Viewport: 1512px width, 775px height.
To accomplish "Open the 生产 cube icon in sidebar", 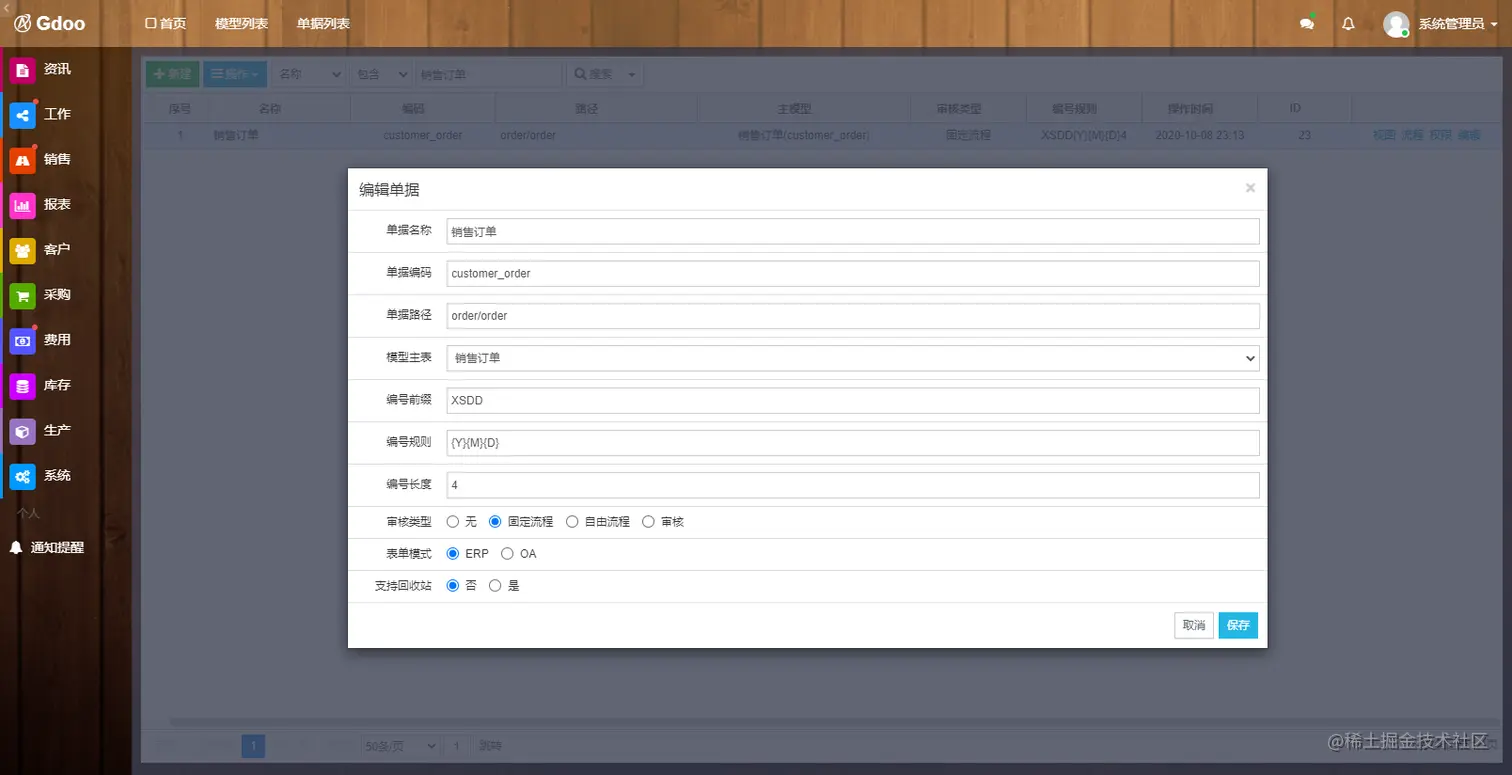I will [22, 431].
